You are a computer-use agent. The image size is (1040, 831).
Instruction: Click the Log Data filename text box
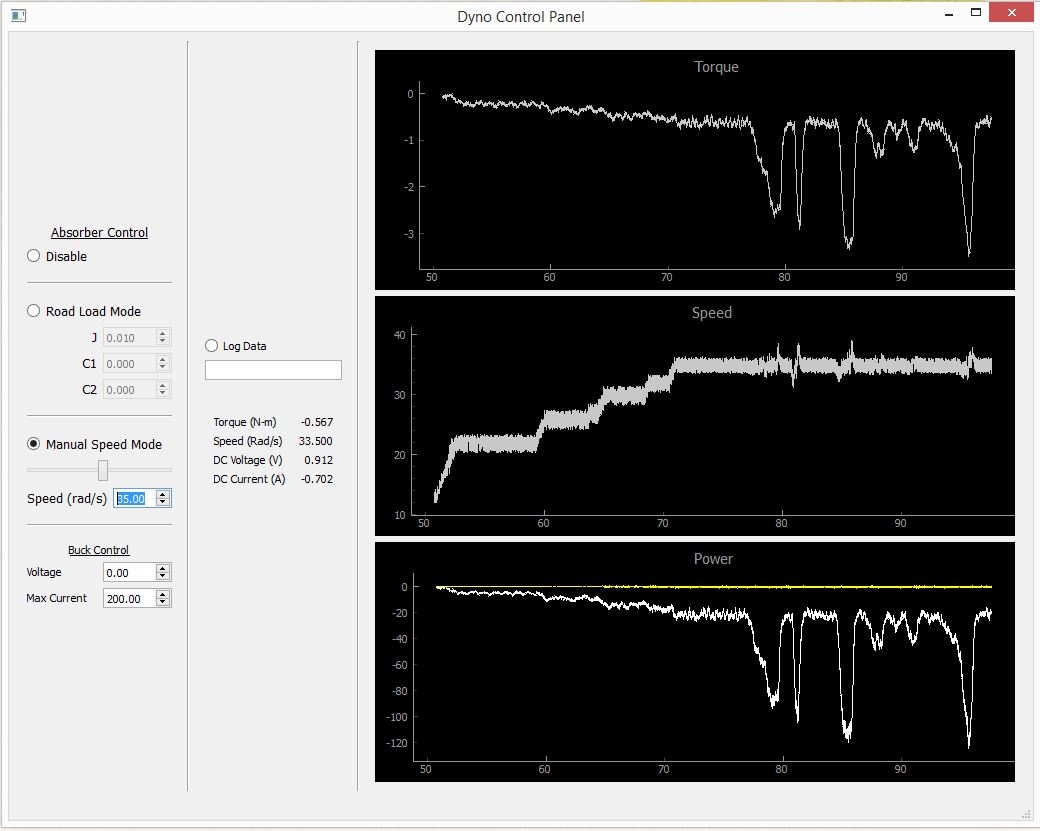click(273, 370)
